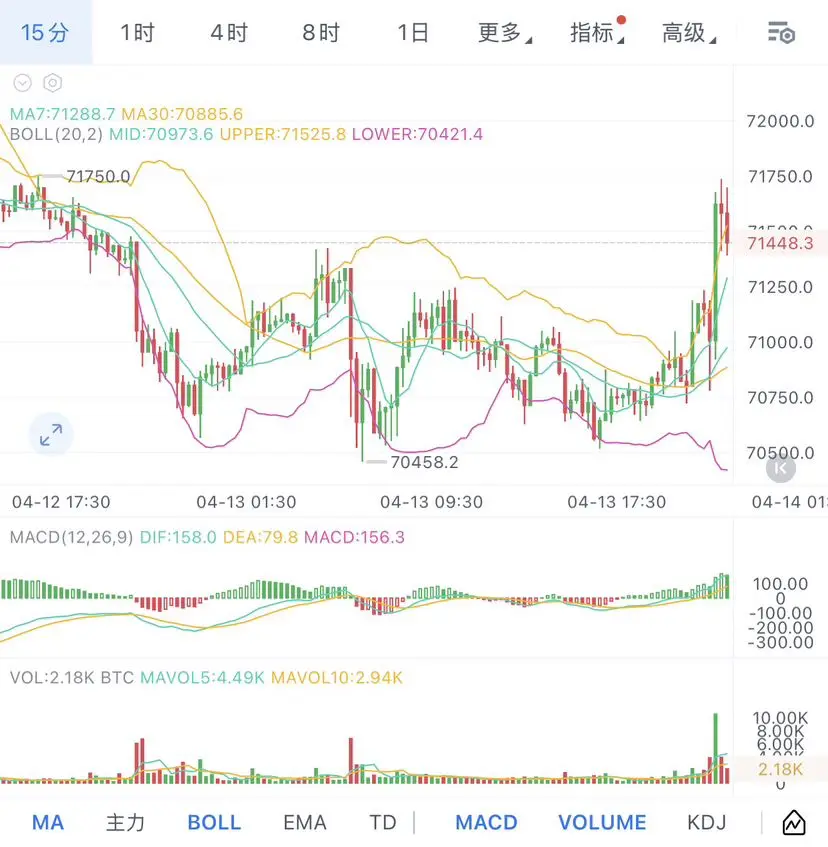Screen dimensions: 828x847
Task: Click the DEA:79.8 value
Action: point(260,537)
